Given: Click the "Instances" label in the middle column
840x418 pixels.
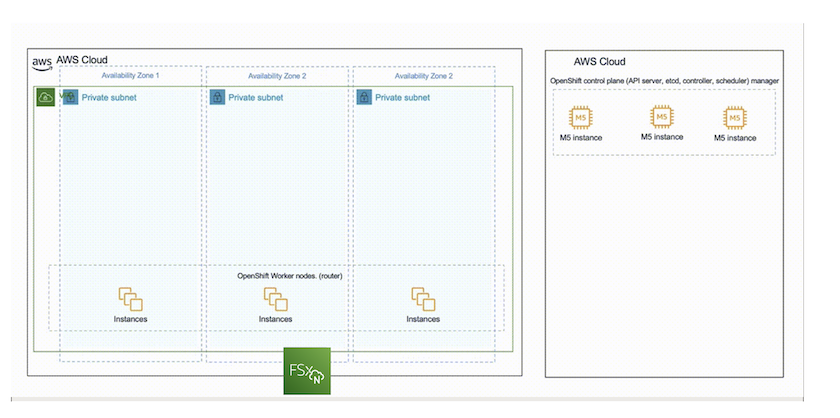Looking at the screenshot, I should tap(275, 319).
